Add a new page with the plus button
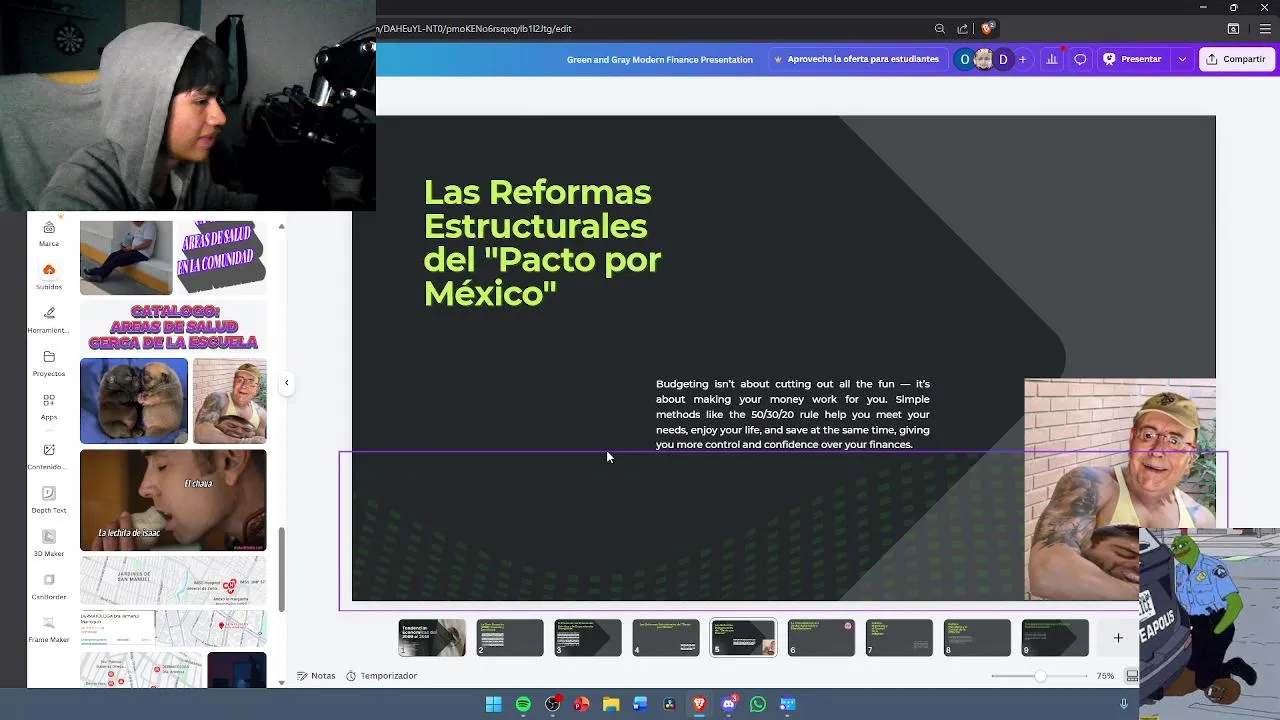The image size is (1280, 720). [1118, 638]
